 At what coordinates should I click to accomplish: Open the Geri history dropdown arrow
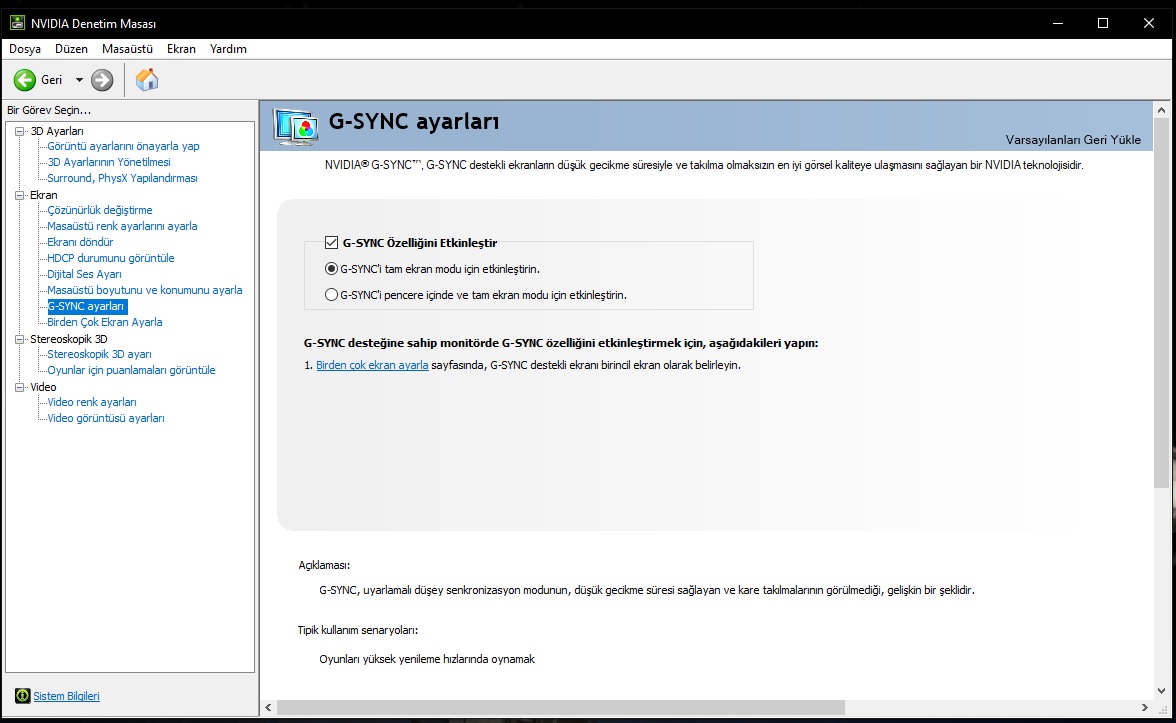coord(79,80)
